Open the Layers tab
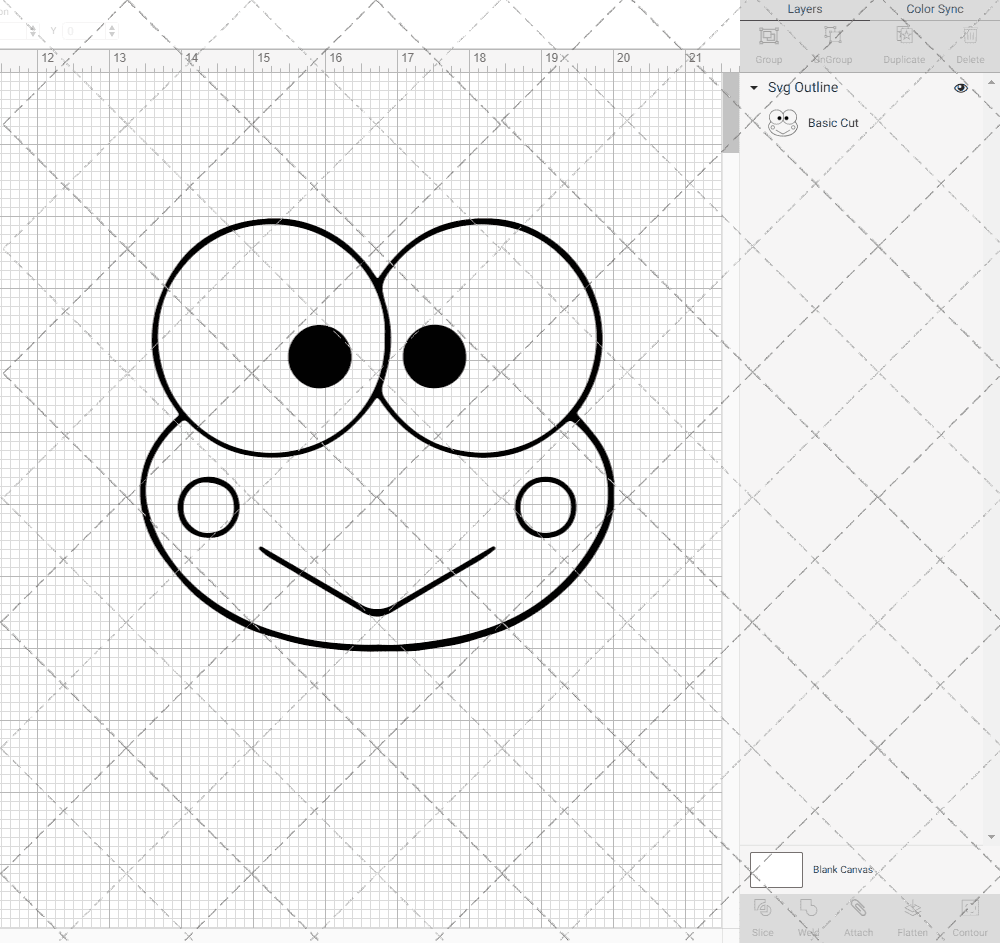This screenshot has height=943, width=1000. tap(804, 9)
